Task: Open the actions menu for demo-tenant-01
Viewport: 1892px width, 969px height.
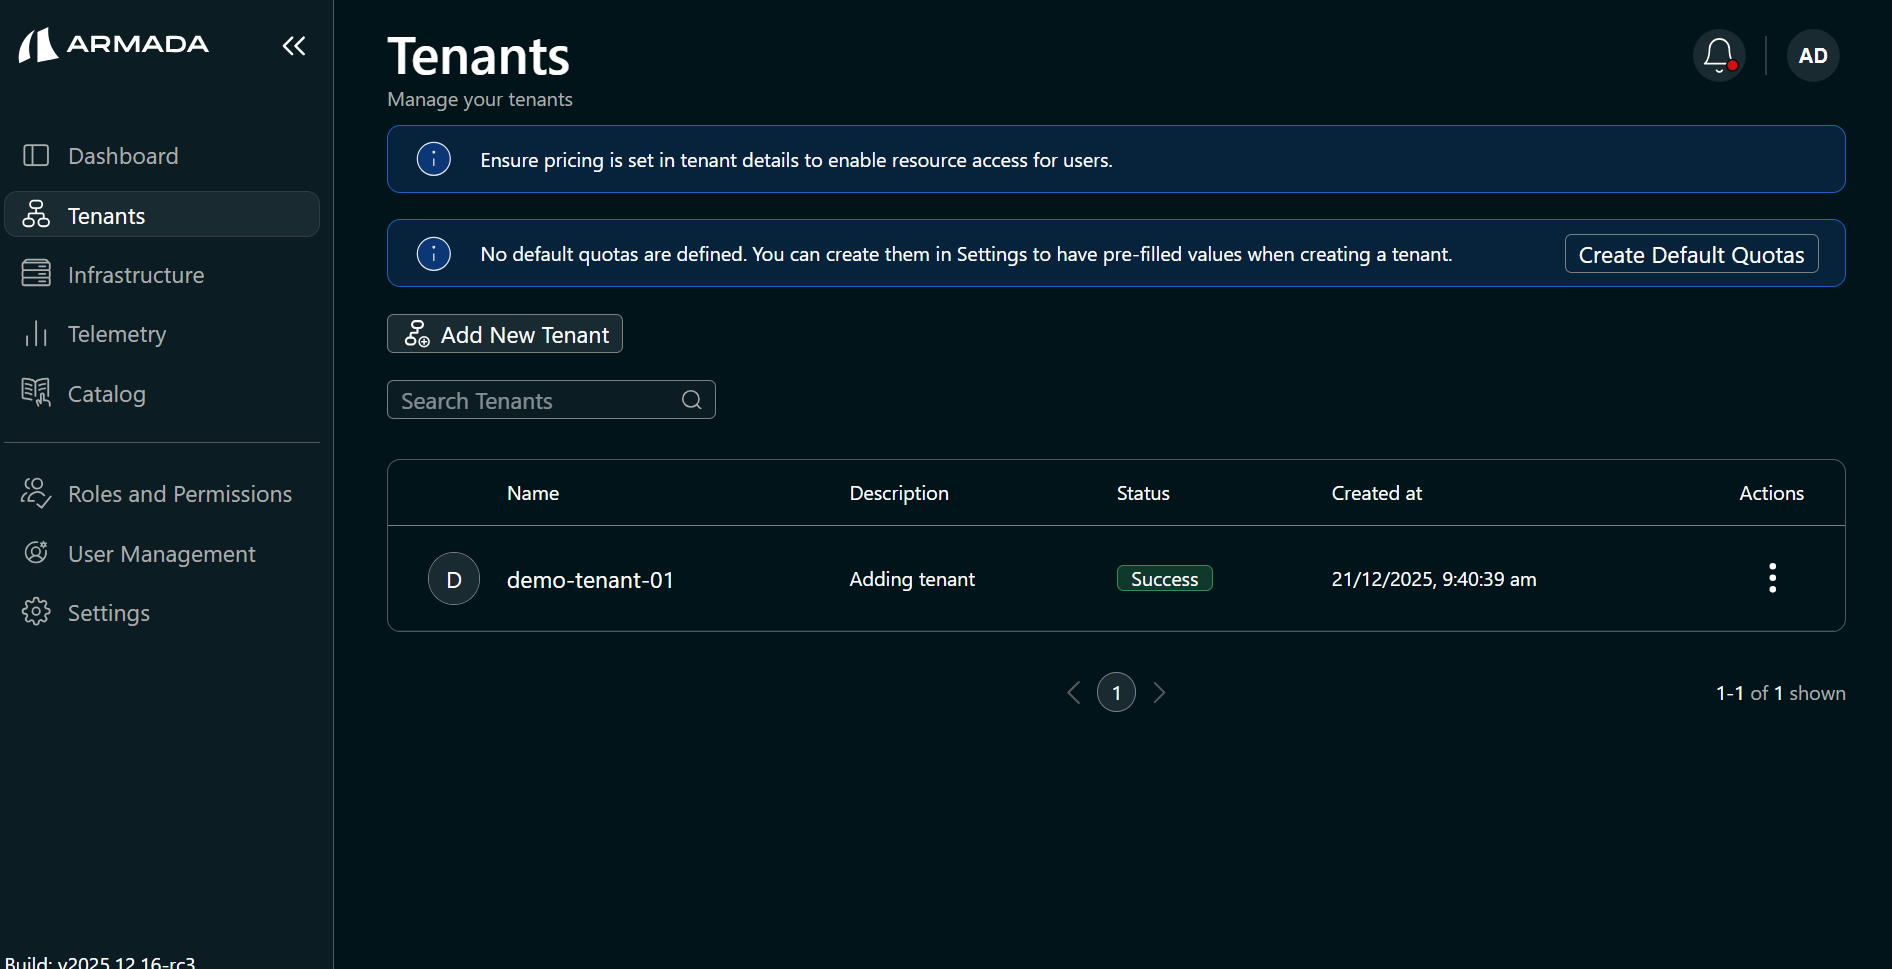Action: pyautogui.click(x=1771, y=578)
